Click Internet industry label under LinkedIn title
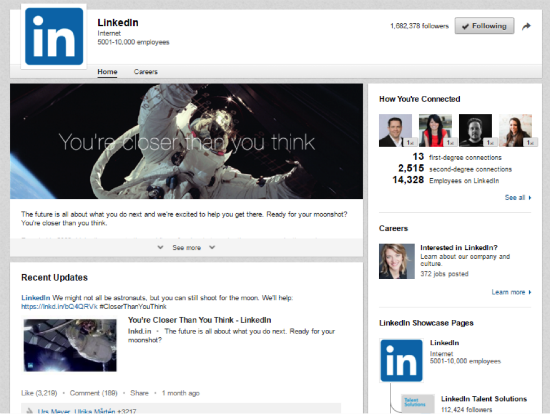This screenshot has height=414, width=550. coord(109,33)
